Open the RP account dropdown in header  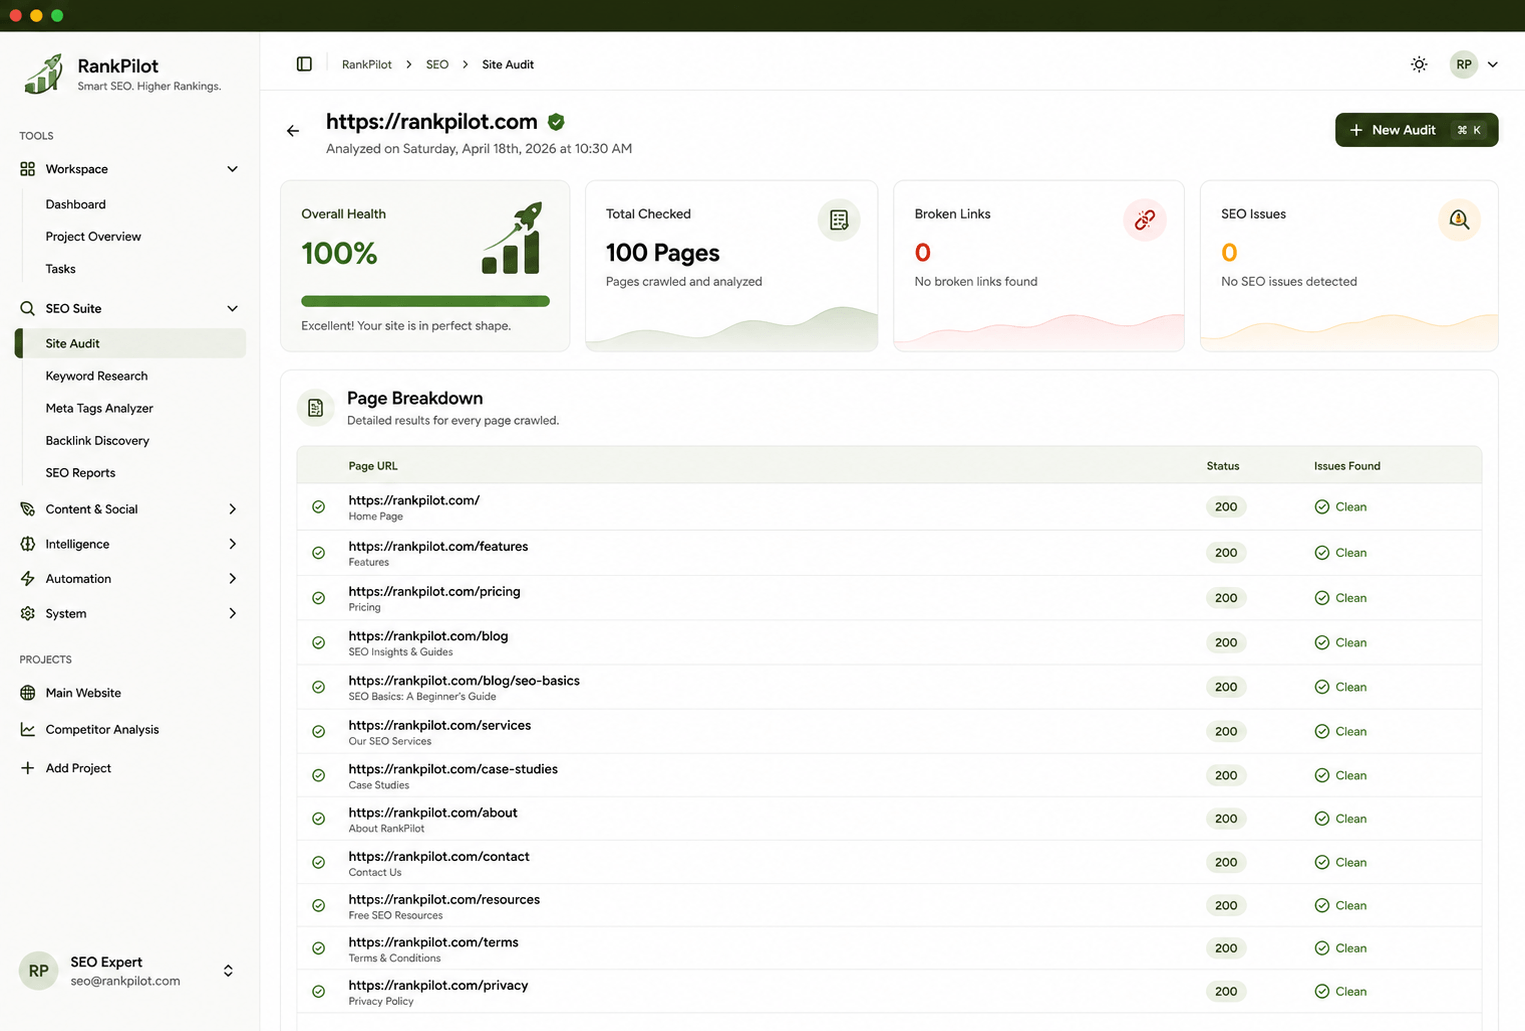pyautogui.click(x=1475, y=64)
